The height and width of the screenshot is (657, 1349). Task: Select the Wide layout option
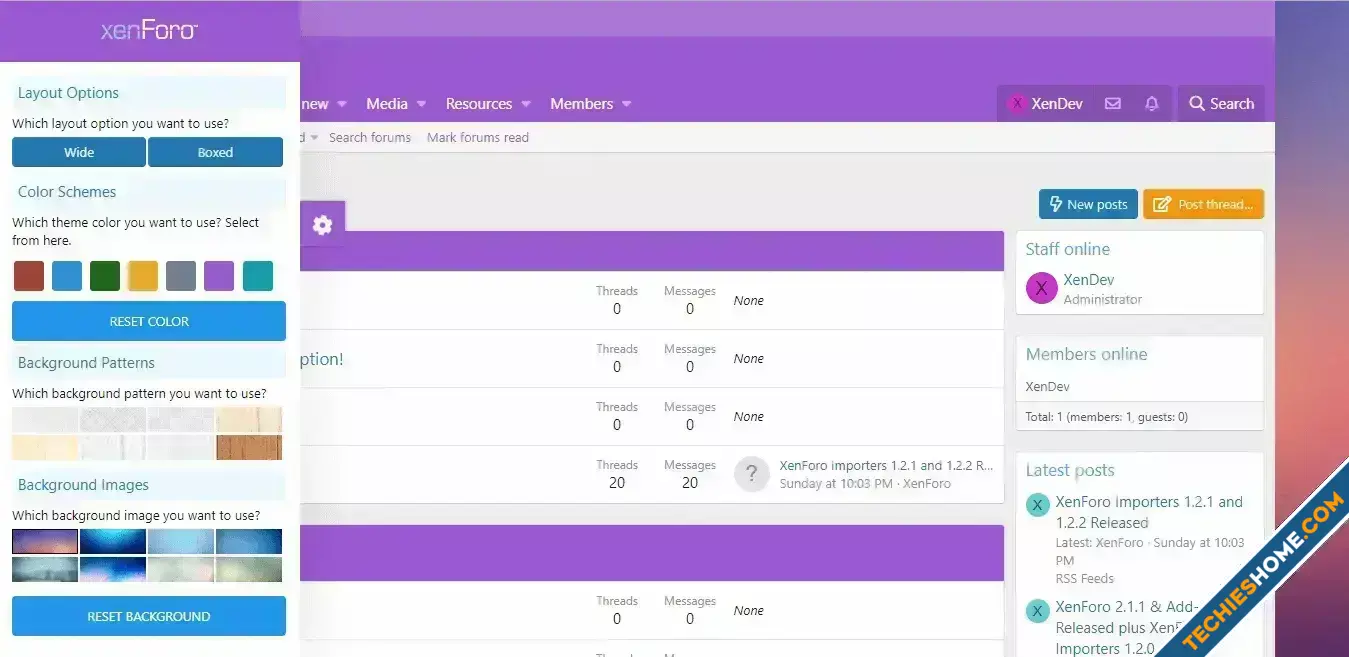click(79, 153)
